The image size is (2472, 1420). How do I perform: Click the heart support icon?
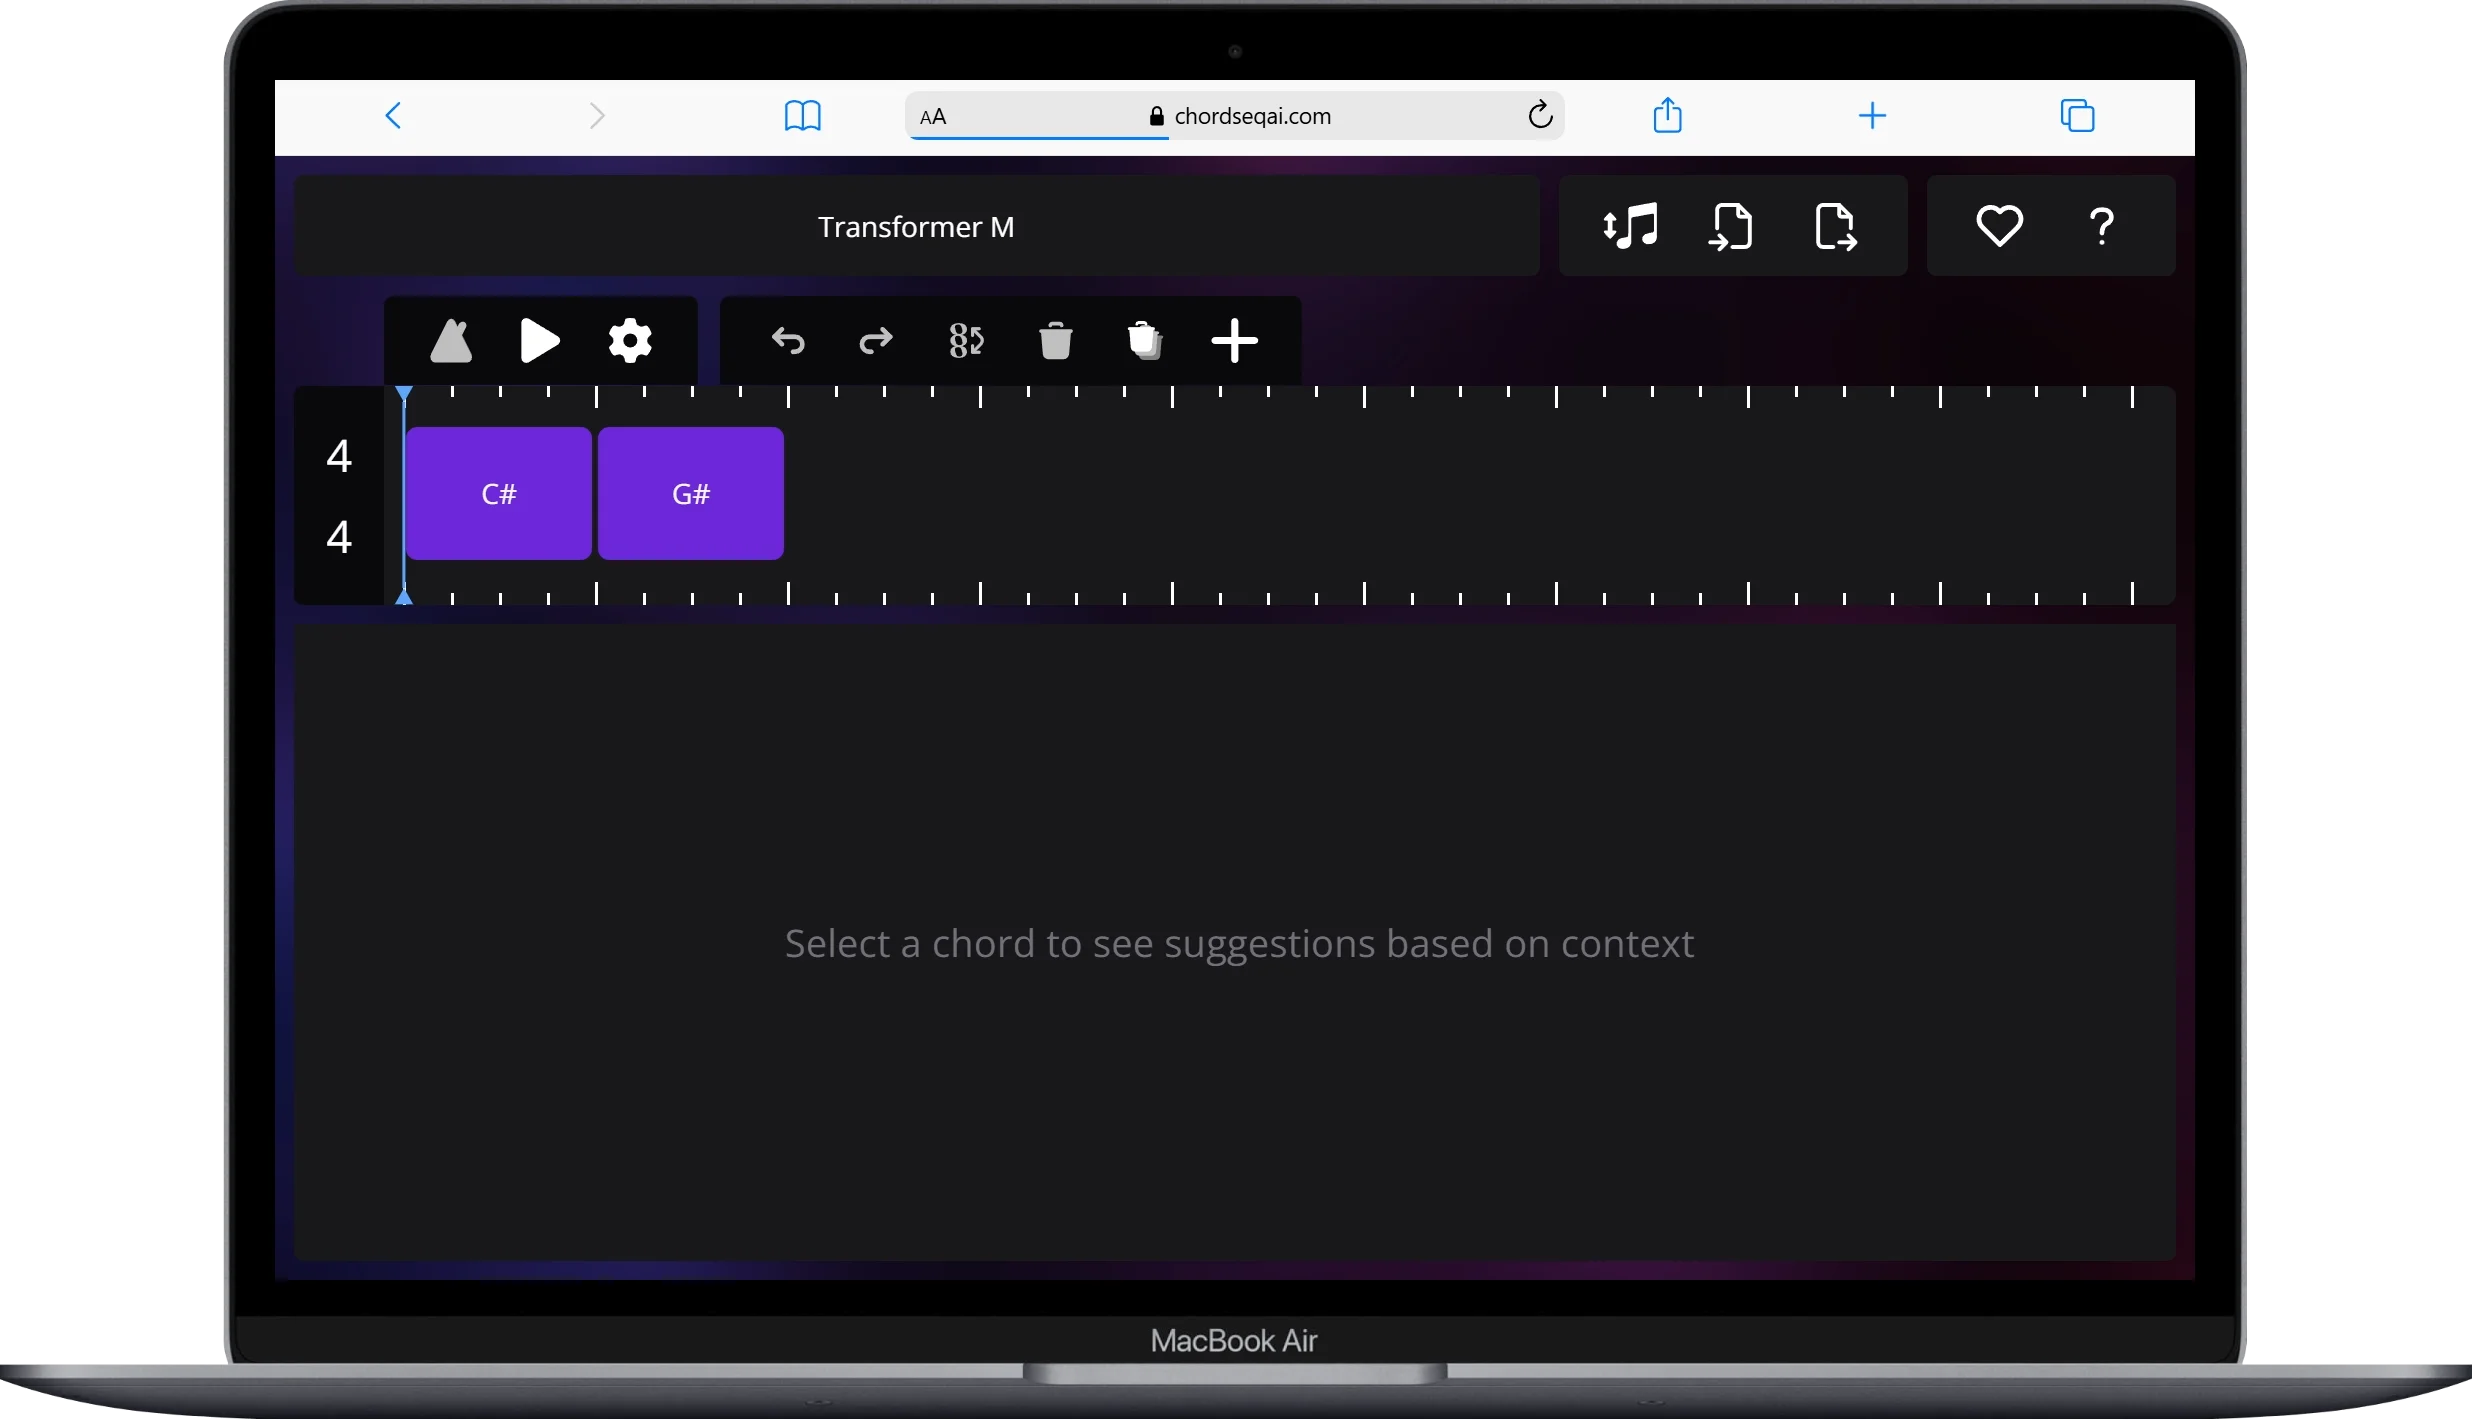pyautogui.click(x=1999, y=226)
